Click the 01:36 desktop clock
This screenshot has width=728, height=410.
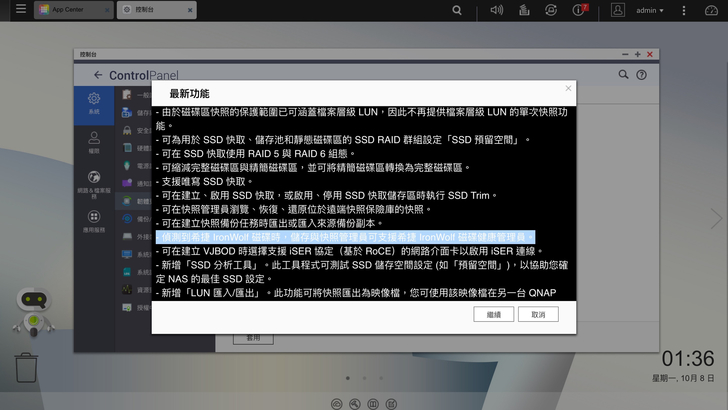coord(688,358)
